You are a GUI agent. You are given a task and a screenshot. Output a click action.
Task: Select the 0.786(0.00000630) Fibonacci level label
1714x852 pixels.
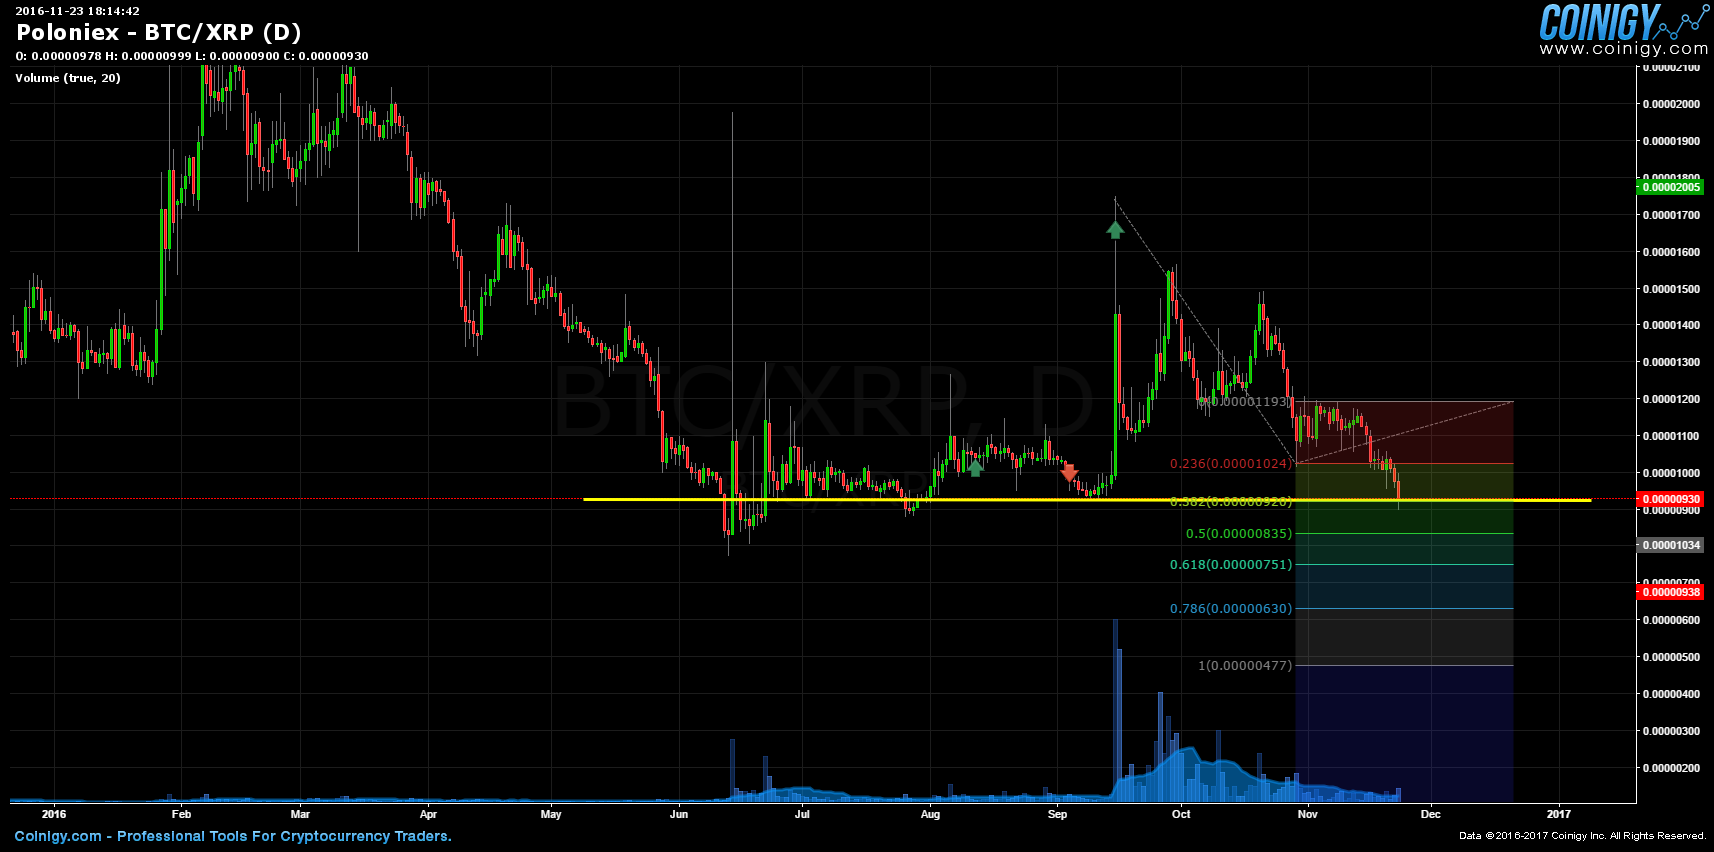(x=1231, y=608)
